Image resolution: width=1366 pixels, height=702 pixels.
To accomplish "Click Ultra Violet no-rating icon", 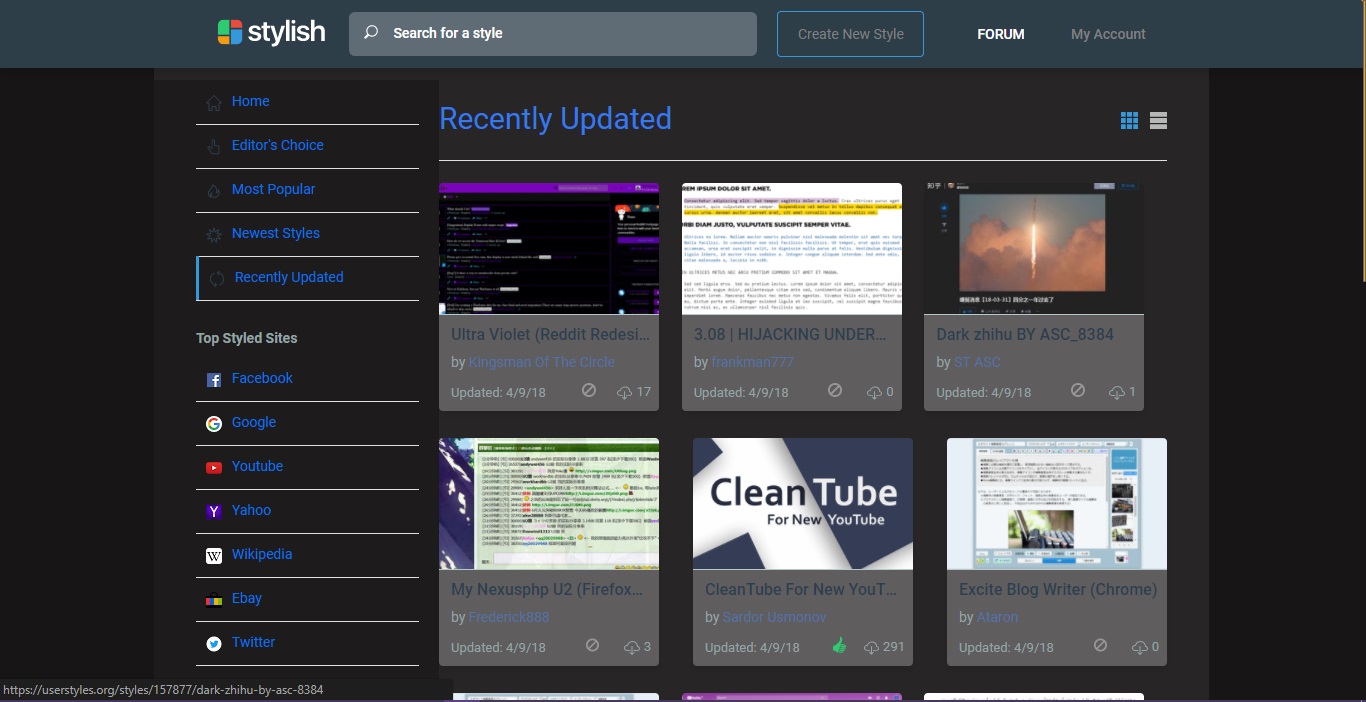I will tap(589, 390).
